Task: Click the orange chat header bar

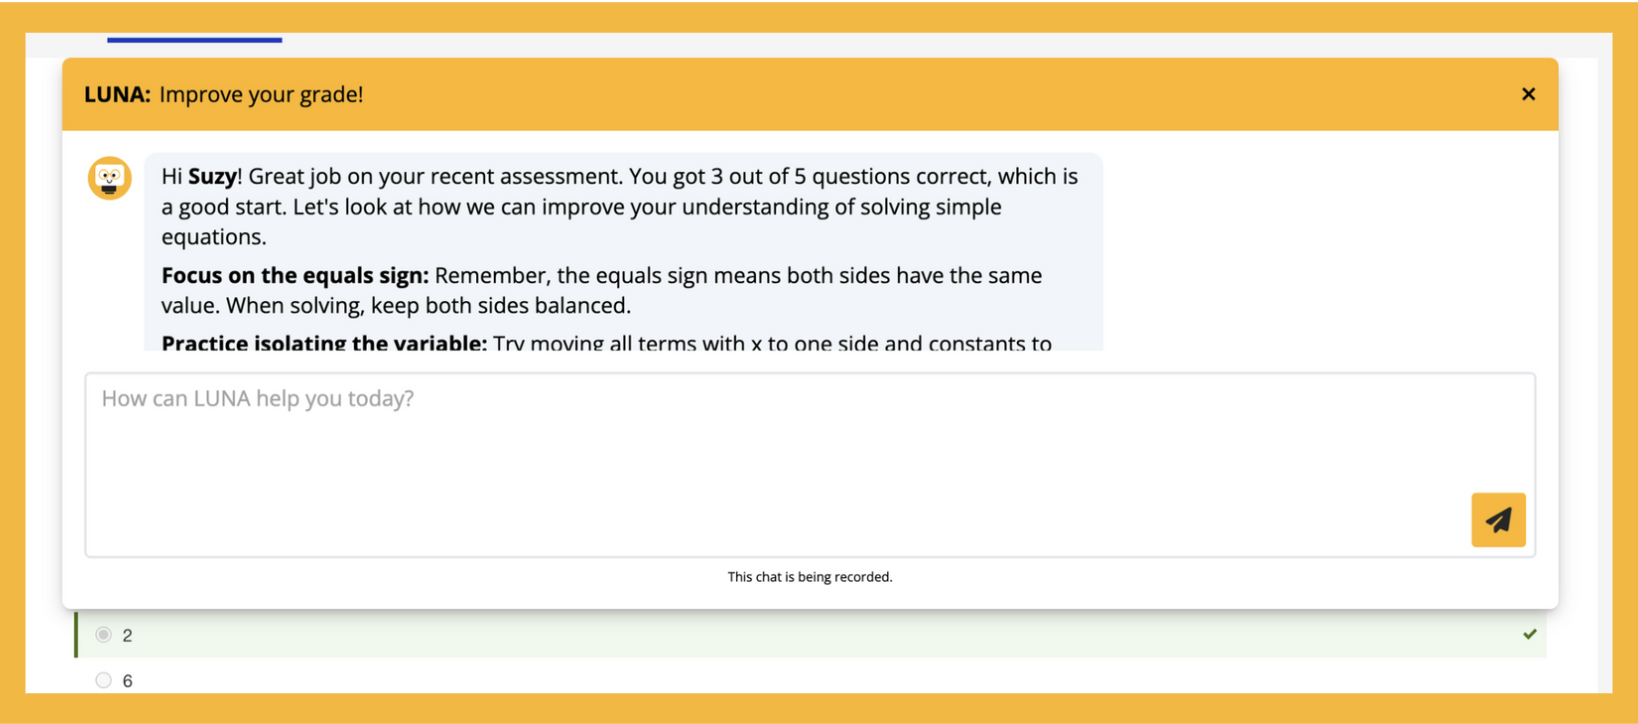Action: pos(810,94)
